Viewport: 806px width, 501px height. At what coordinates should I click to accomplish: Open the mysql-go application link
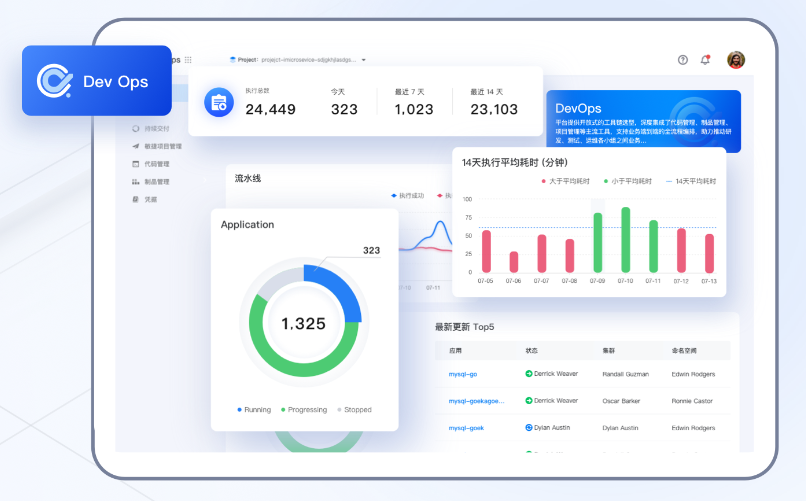[463, 374]
